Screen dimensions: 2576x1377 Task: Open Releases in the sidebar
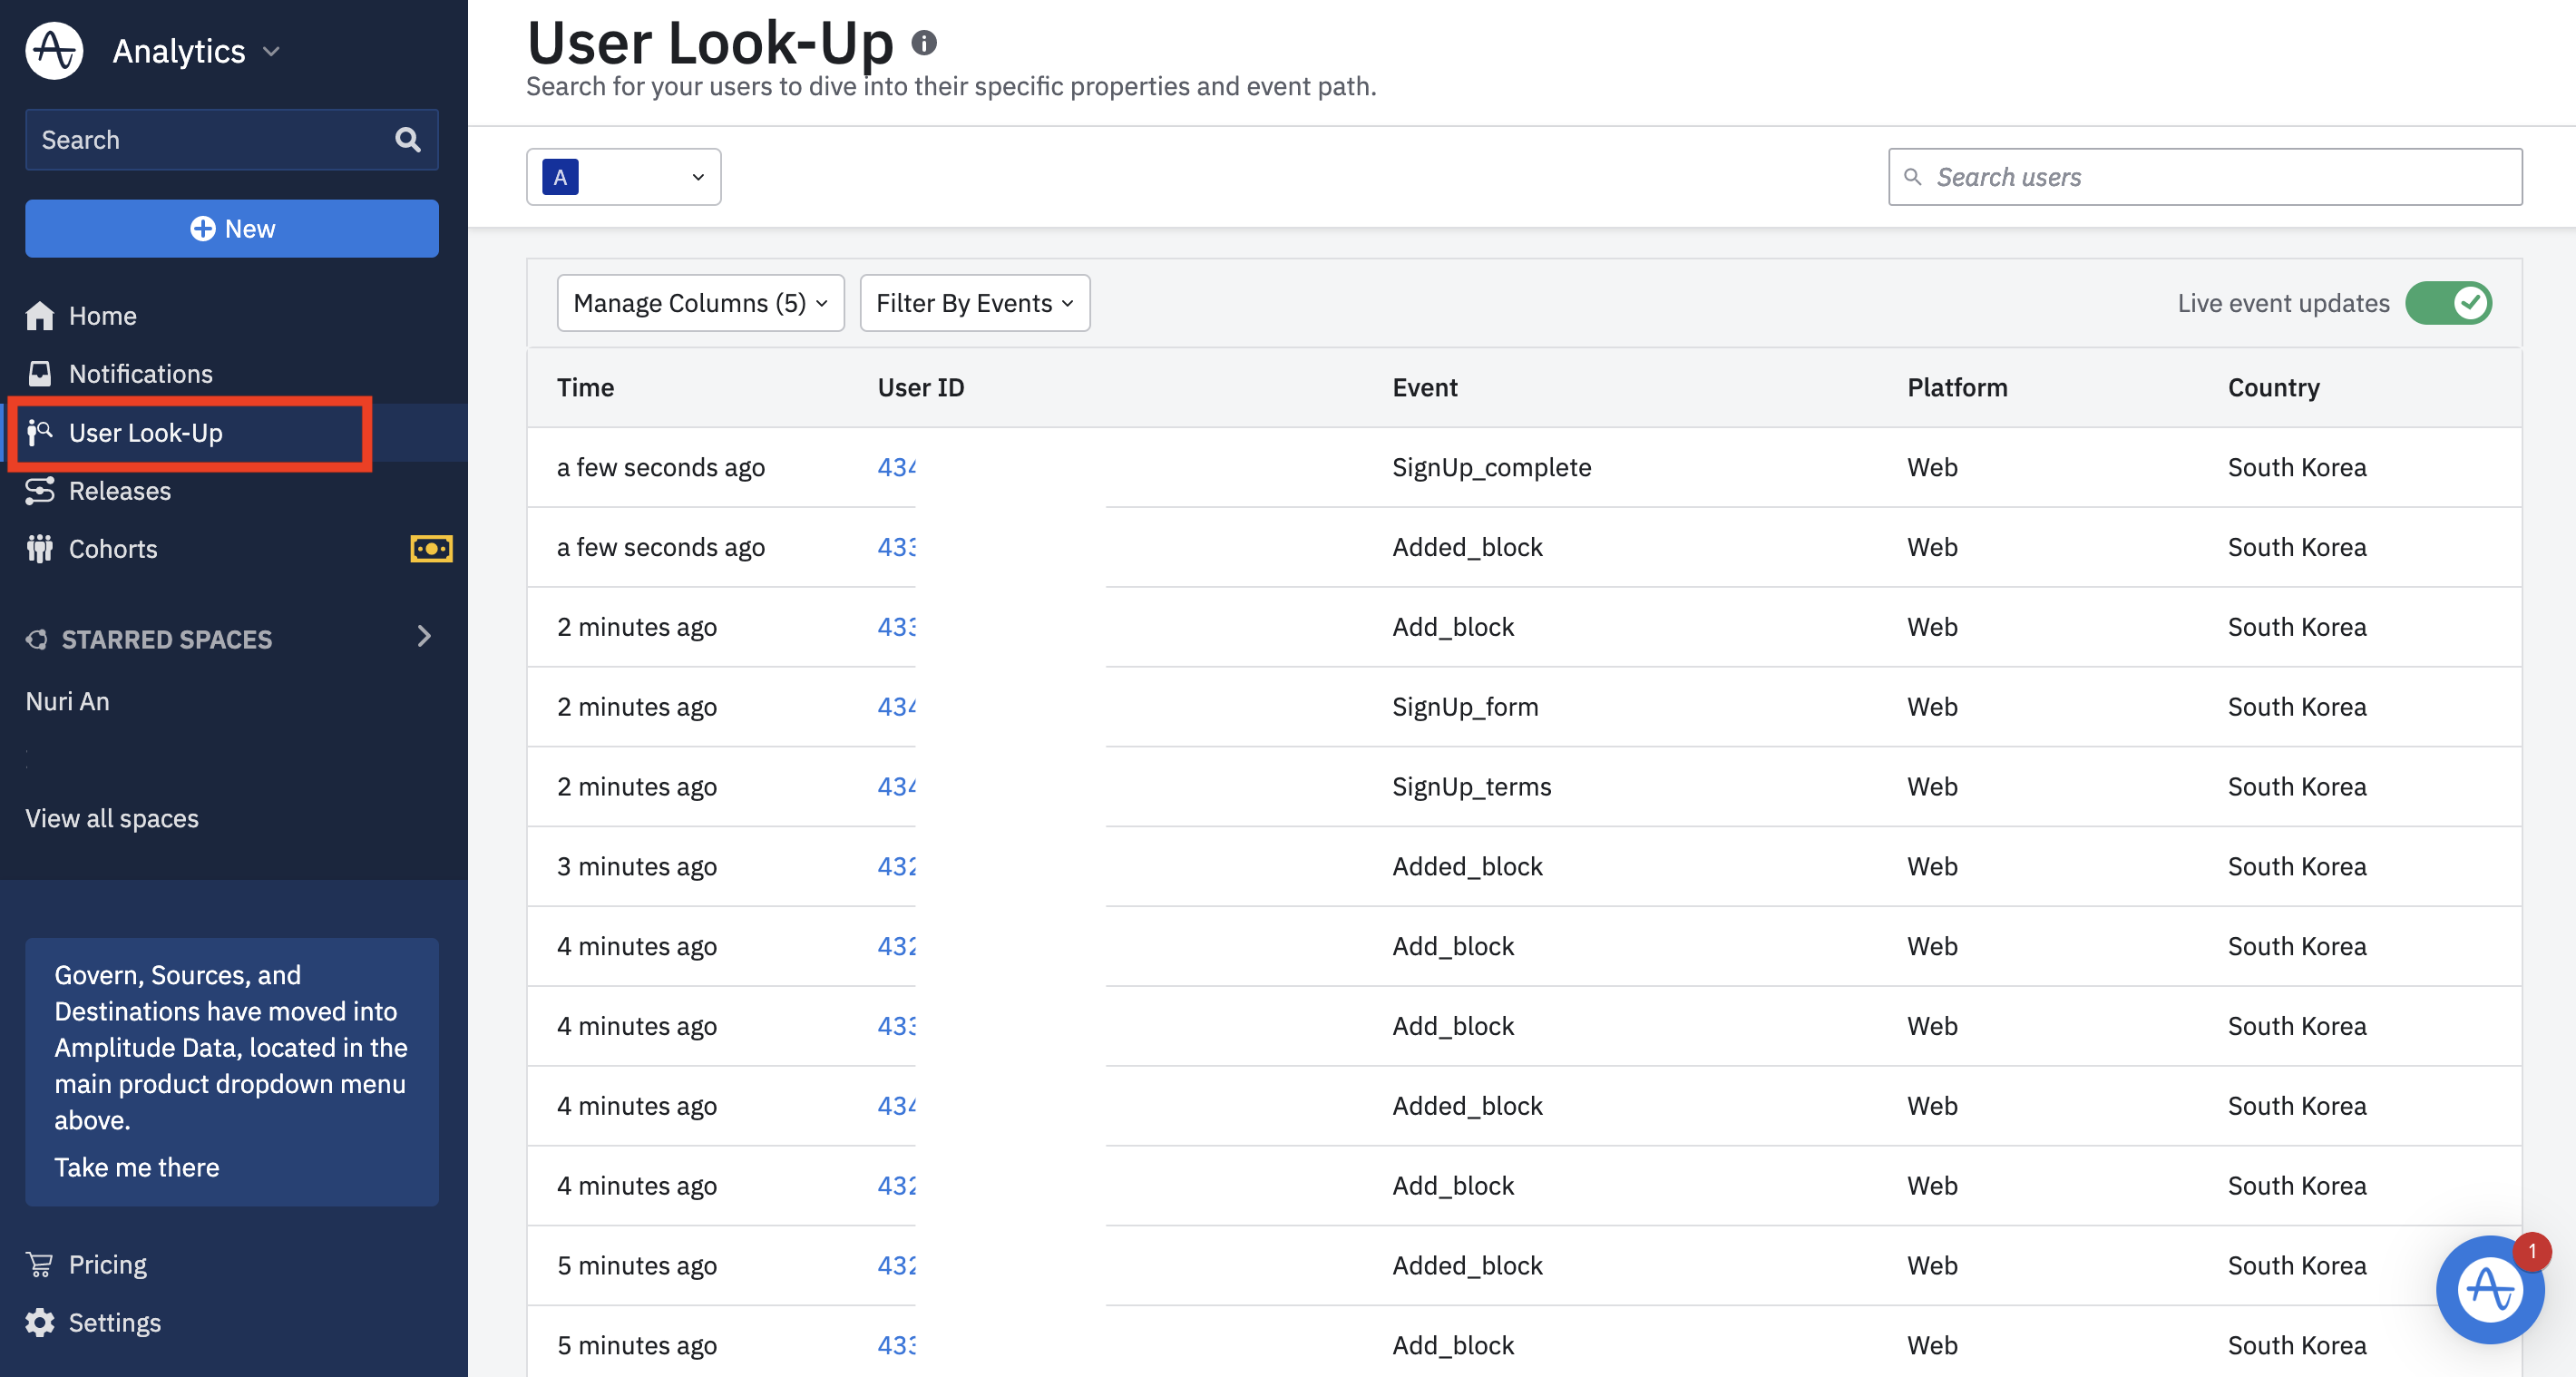pyautogui.click(x=119, y=491)
